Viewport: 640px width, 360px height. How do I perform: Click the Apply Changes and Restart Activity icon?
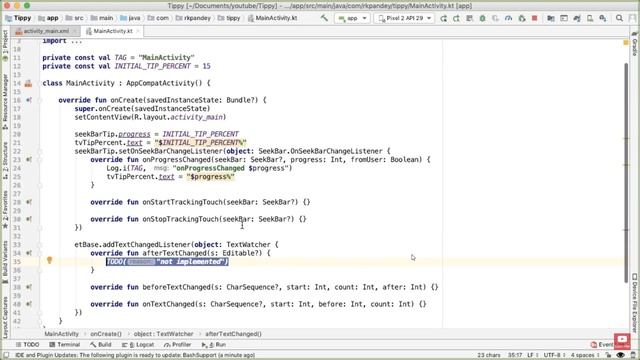tap(456, 18)
